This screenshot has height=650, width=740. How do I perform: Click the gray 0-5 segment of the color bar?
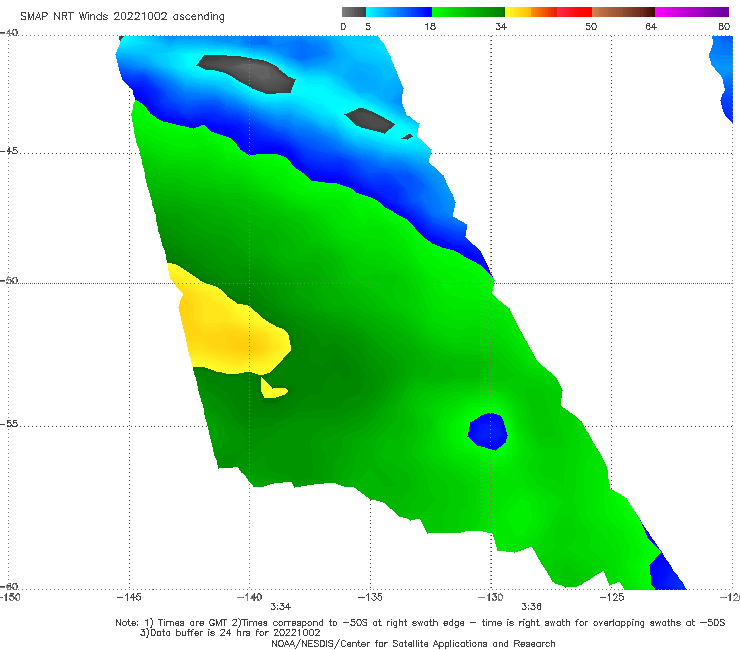tap(354, 12)
